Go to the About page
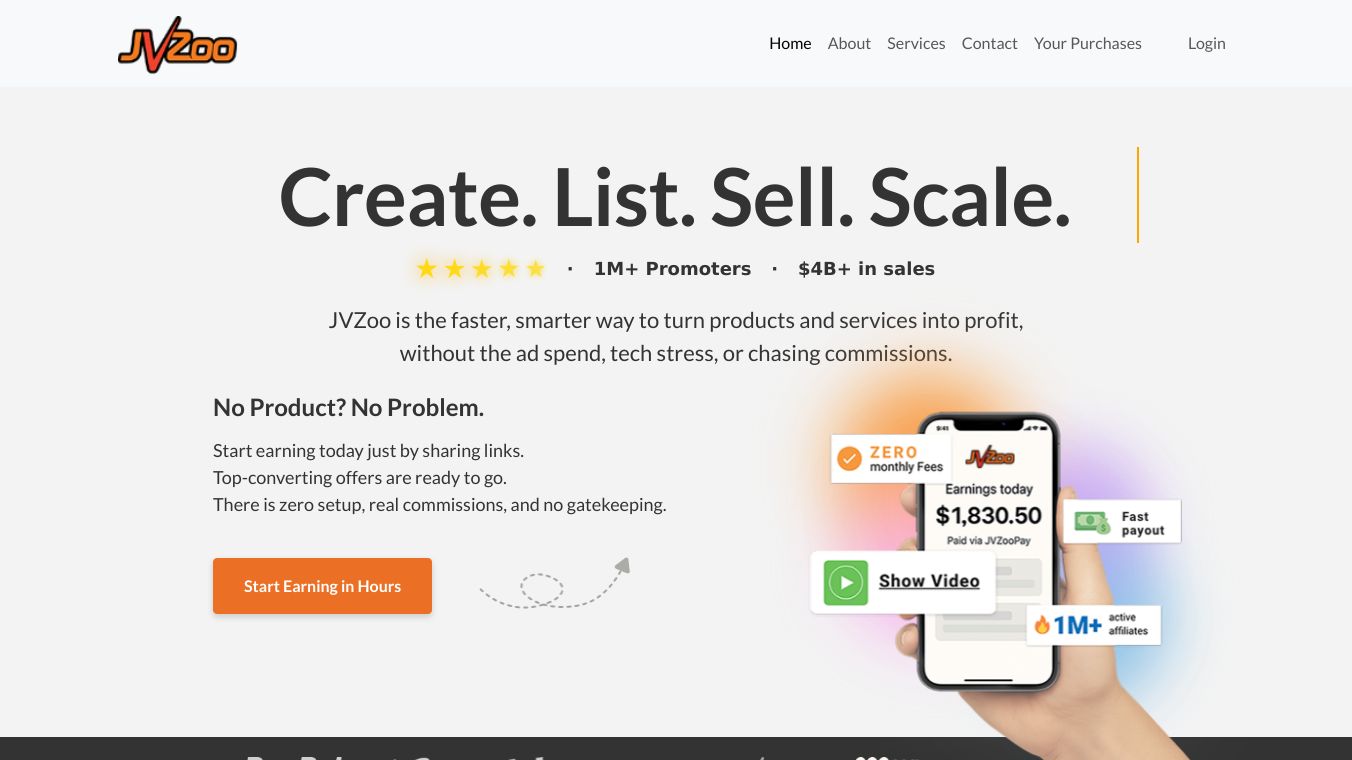The width and height of the screenshot is (1352, 760). tap(849, 44)
